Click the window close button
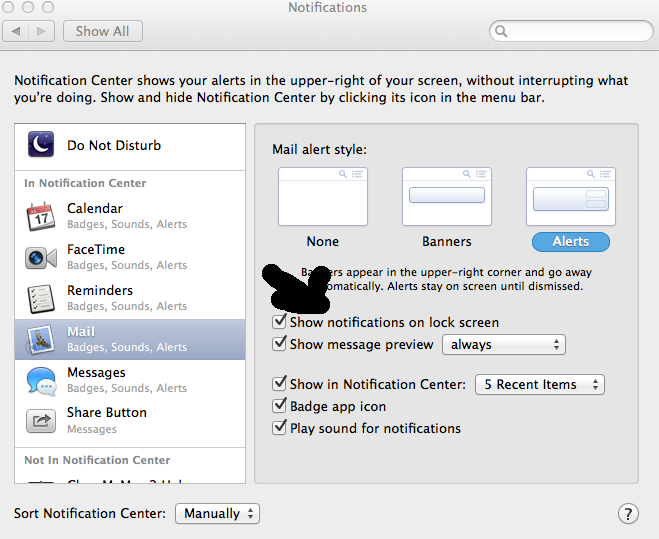659x539 pixels. [8, 7]
